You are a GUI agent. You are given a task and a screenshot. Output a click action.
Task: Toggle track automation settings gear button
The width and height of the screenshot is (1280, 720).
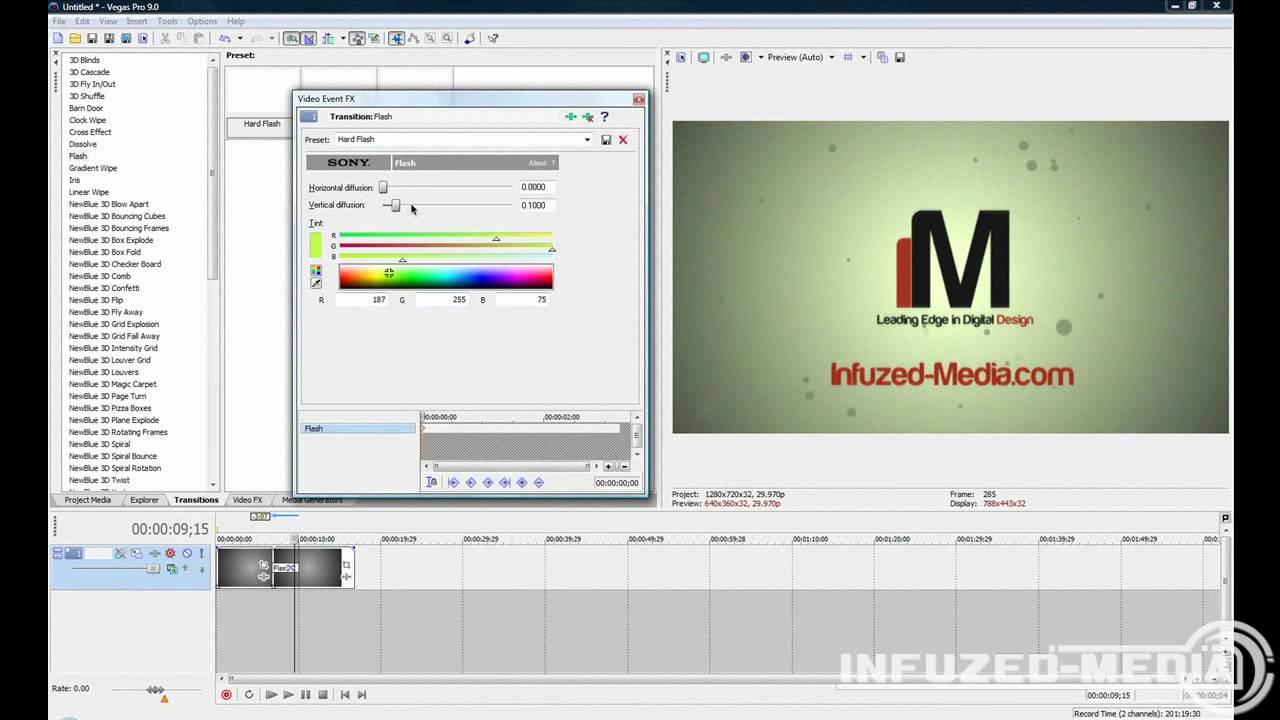pyautogui.click(x=170, y=553)
